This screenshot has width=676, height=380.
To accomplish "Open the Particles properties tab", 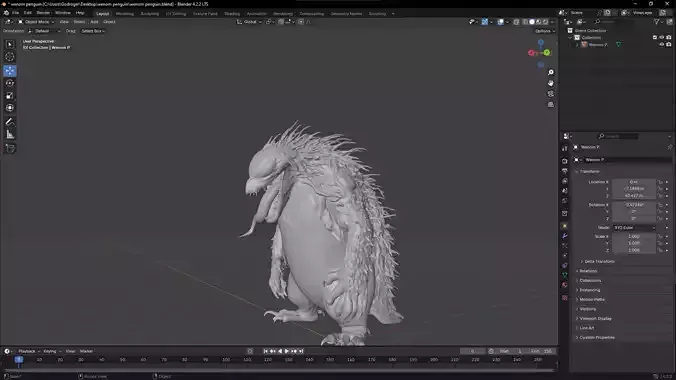I will click(x=565, y=245).
